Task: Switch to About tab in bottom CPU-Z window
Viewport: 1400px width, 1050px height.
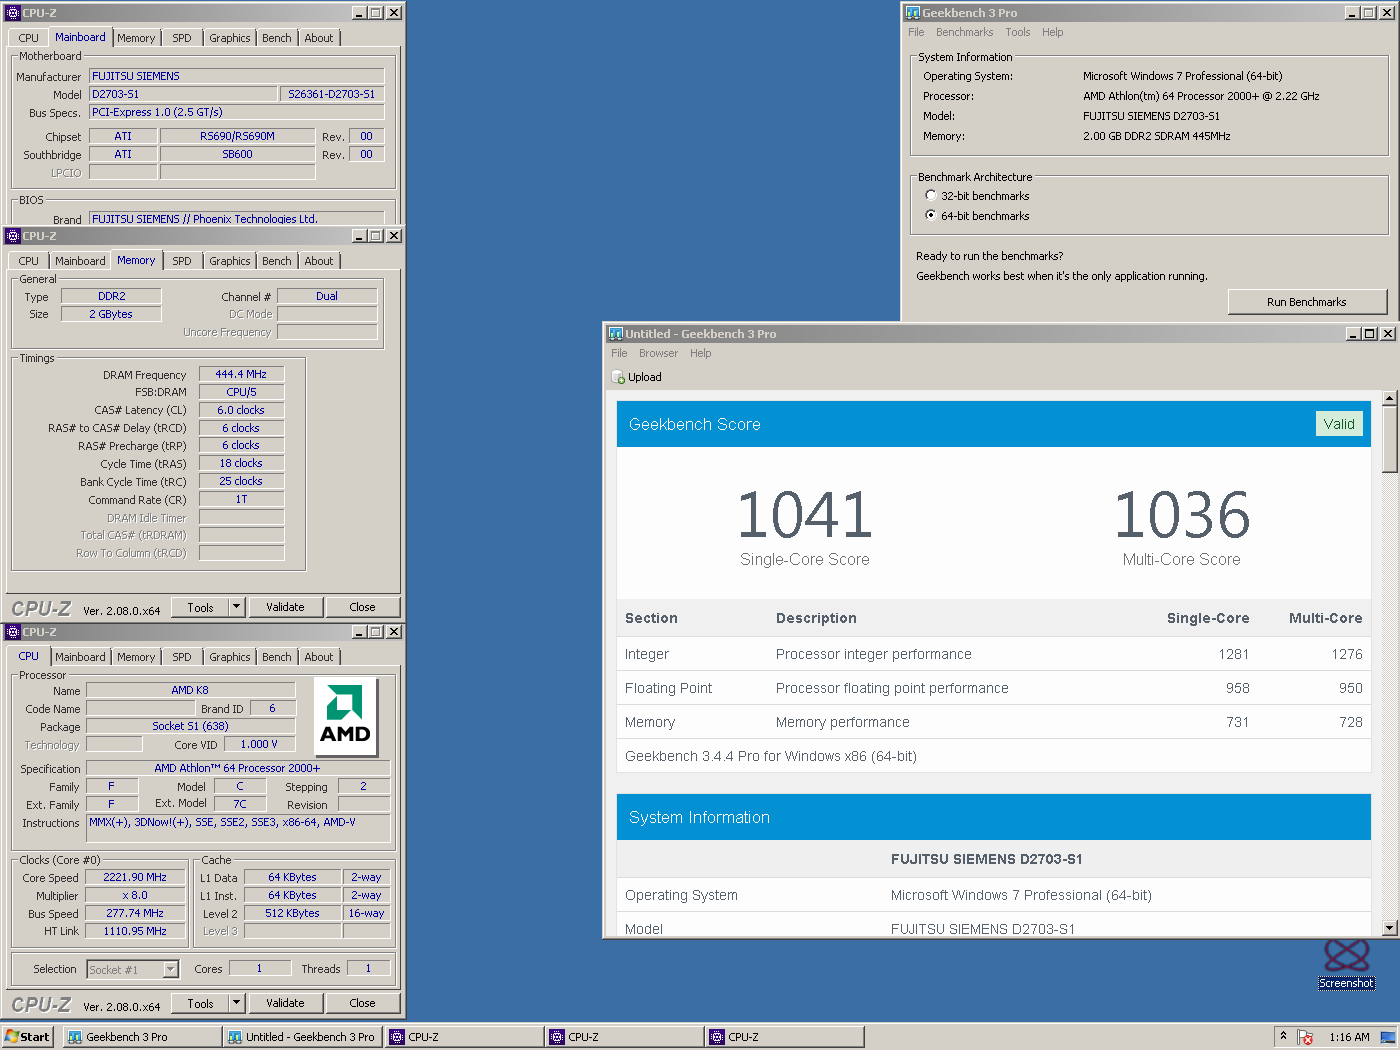Action: [x=319, y=657]
